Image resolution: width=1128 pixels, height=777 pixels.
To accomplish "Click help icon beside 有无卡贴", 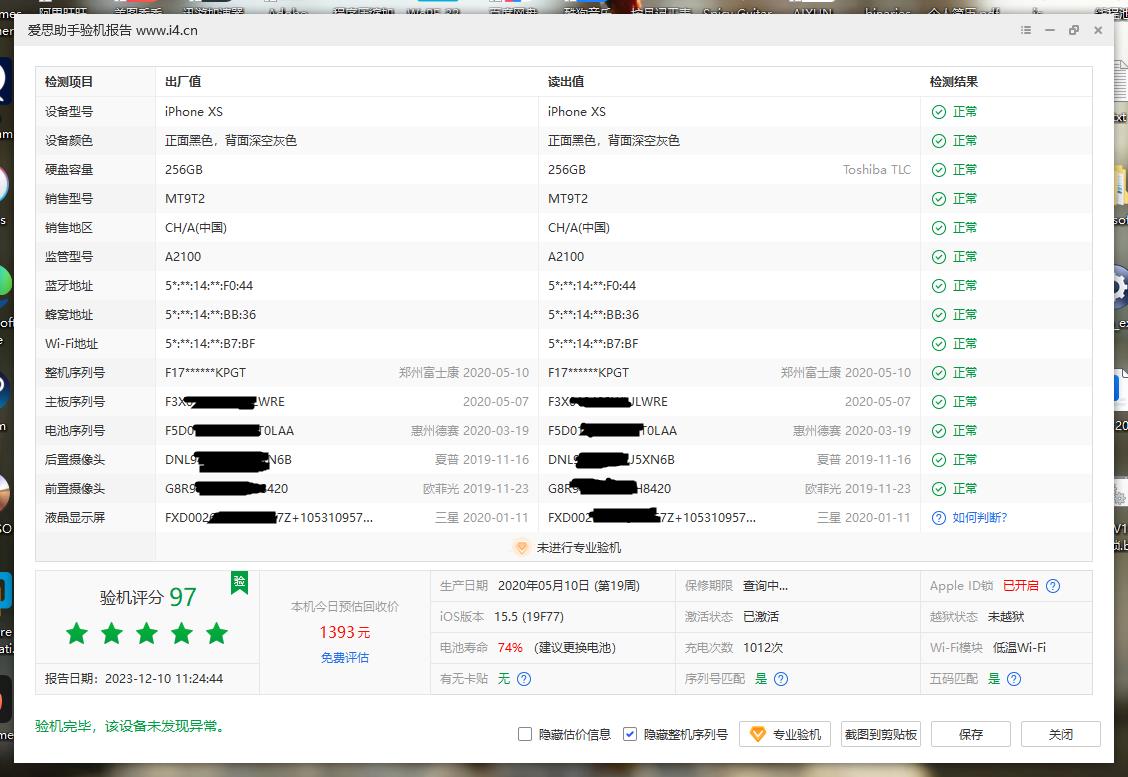I will (x=523, y=679).
